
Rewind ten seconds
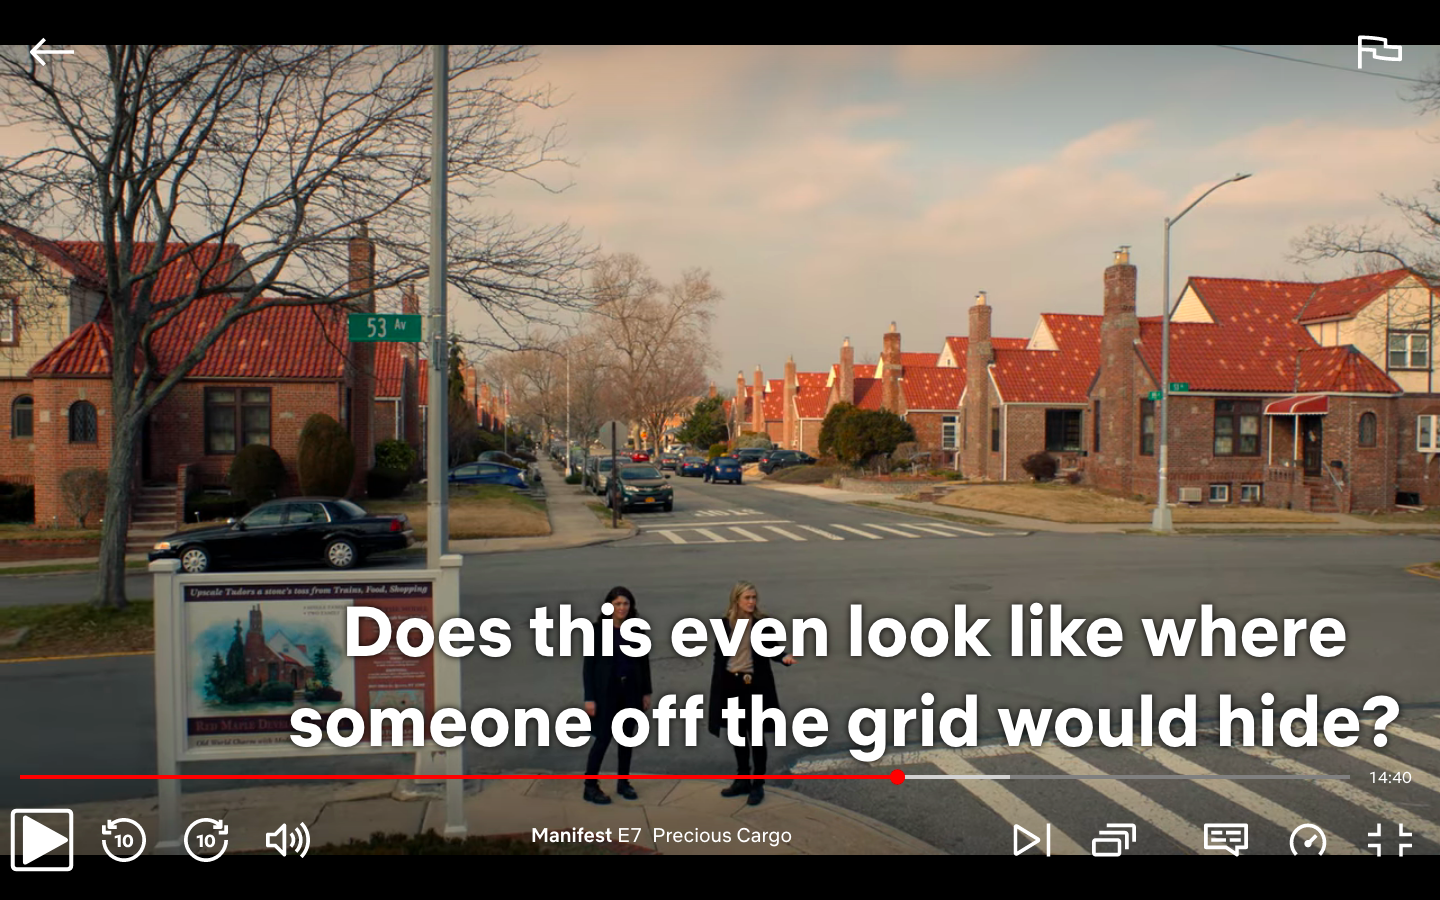point(124,839)
